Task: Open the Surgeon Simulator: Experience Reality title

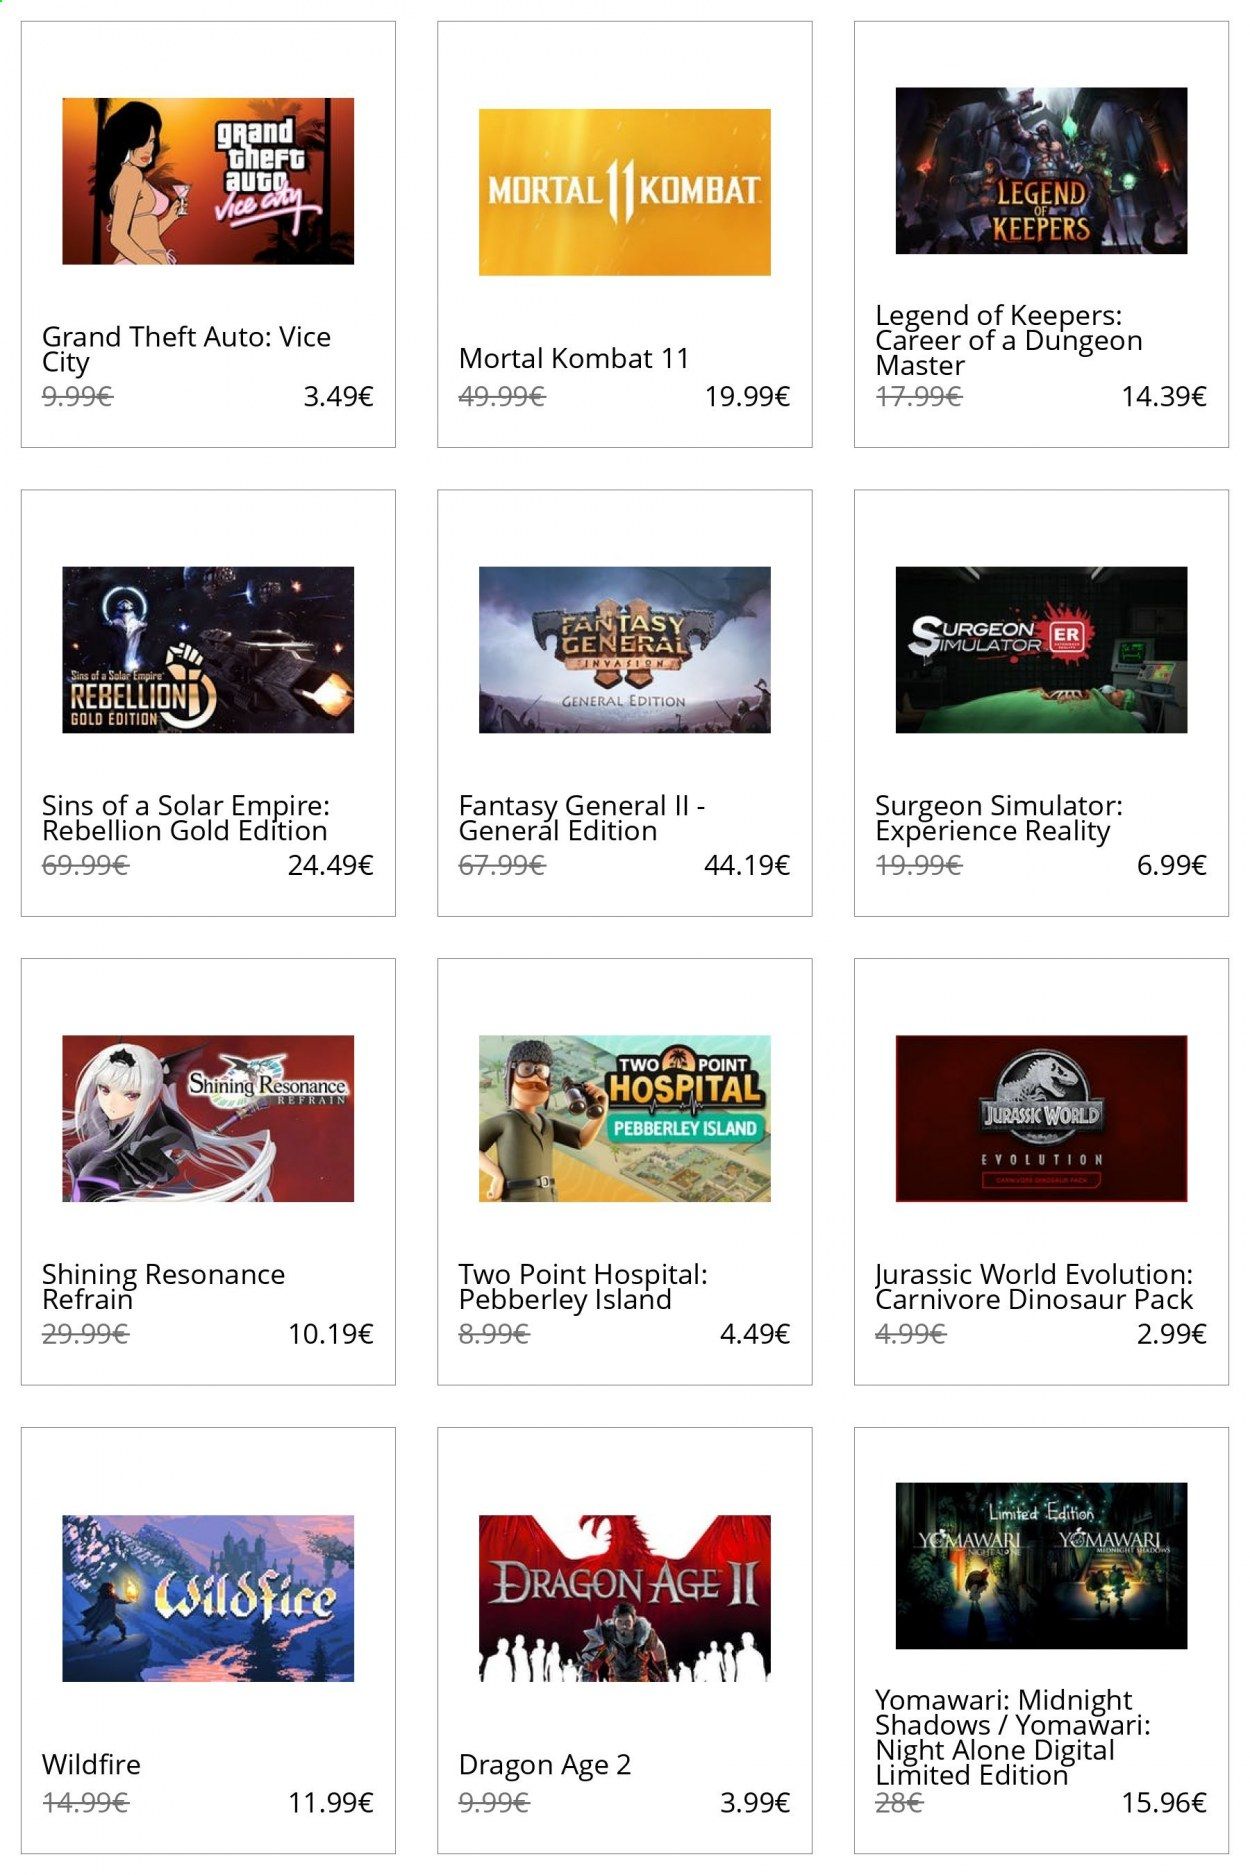Action: pyautogui.click(x=999, y=818)
